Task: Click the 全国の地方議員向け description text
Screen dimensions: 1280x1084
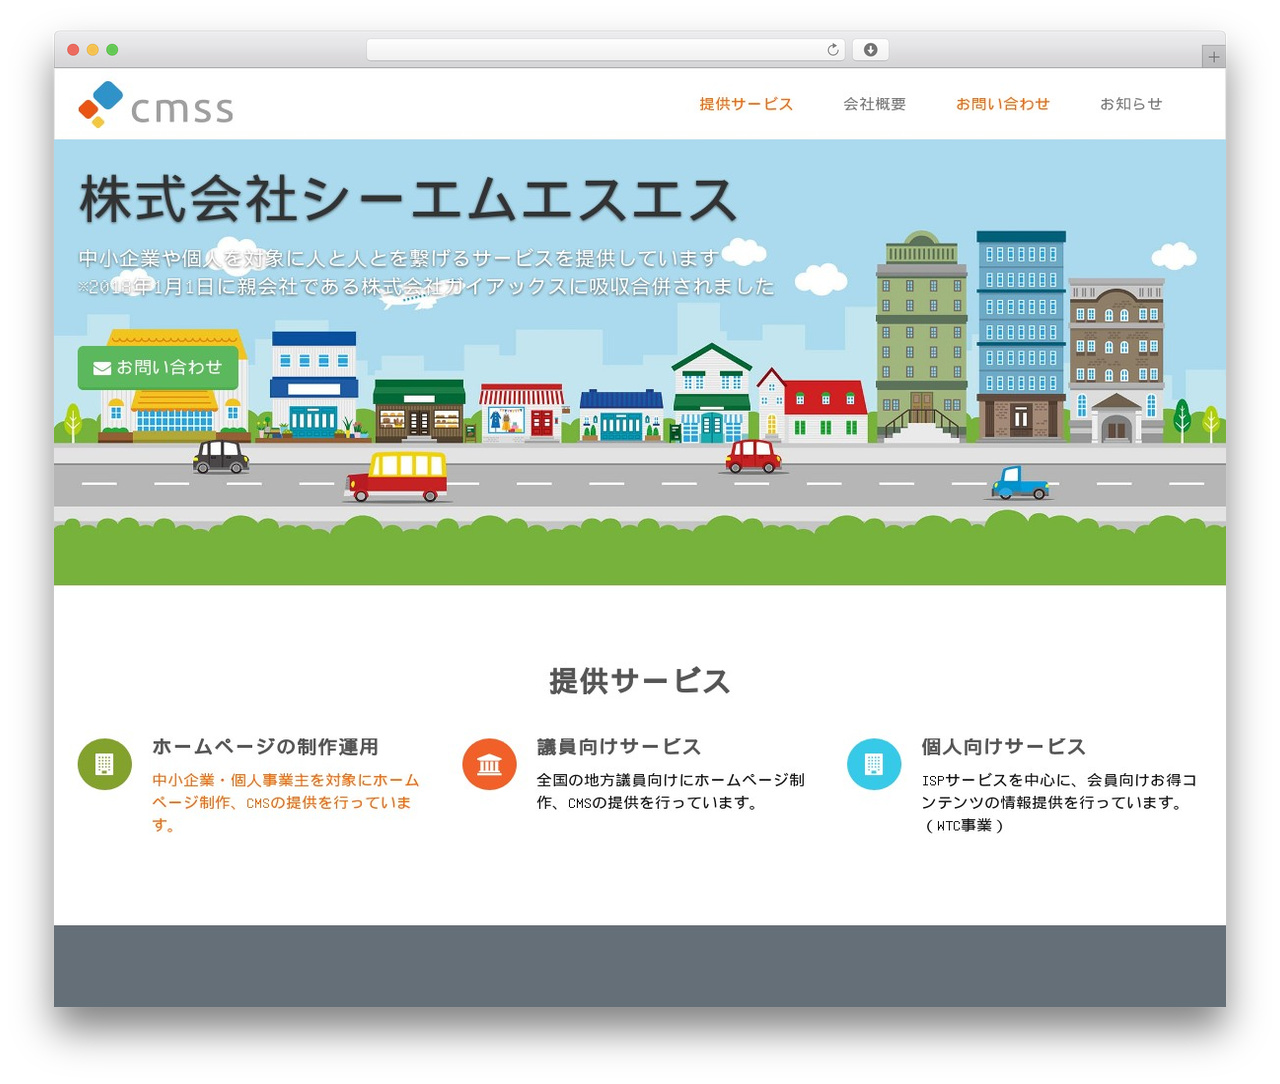Action: (x=671, y=791)
